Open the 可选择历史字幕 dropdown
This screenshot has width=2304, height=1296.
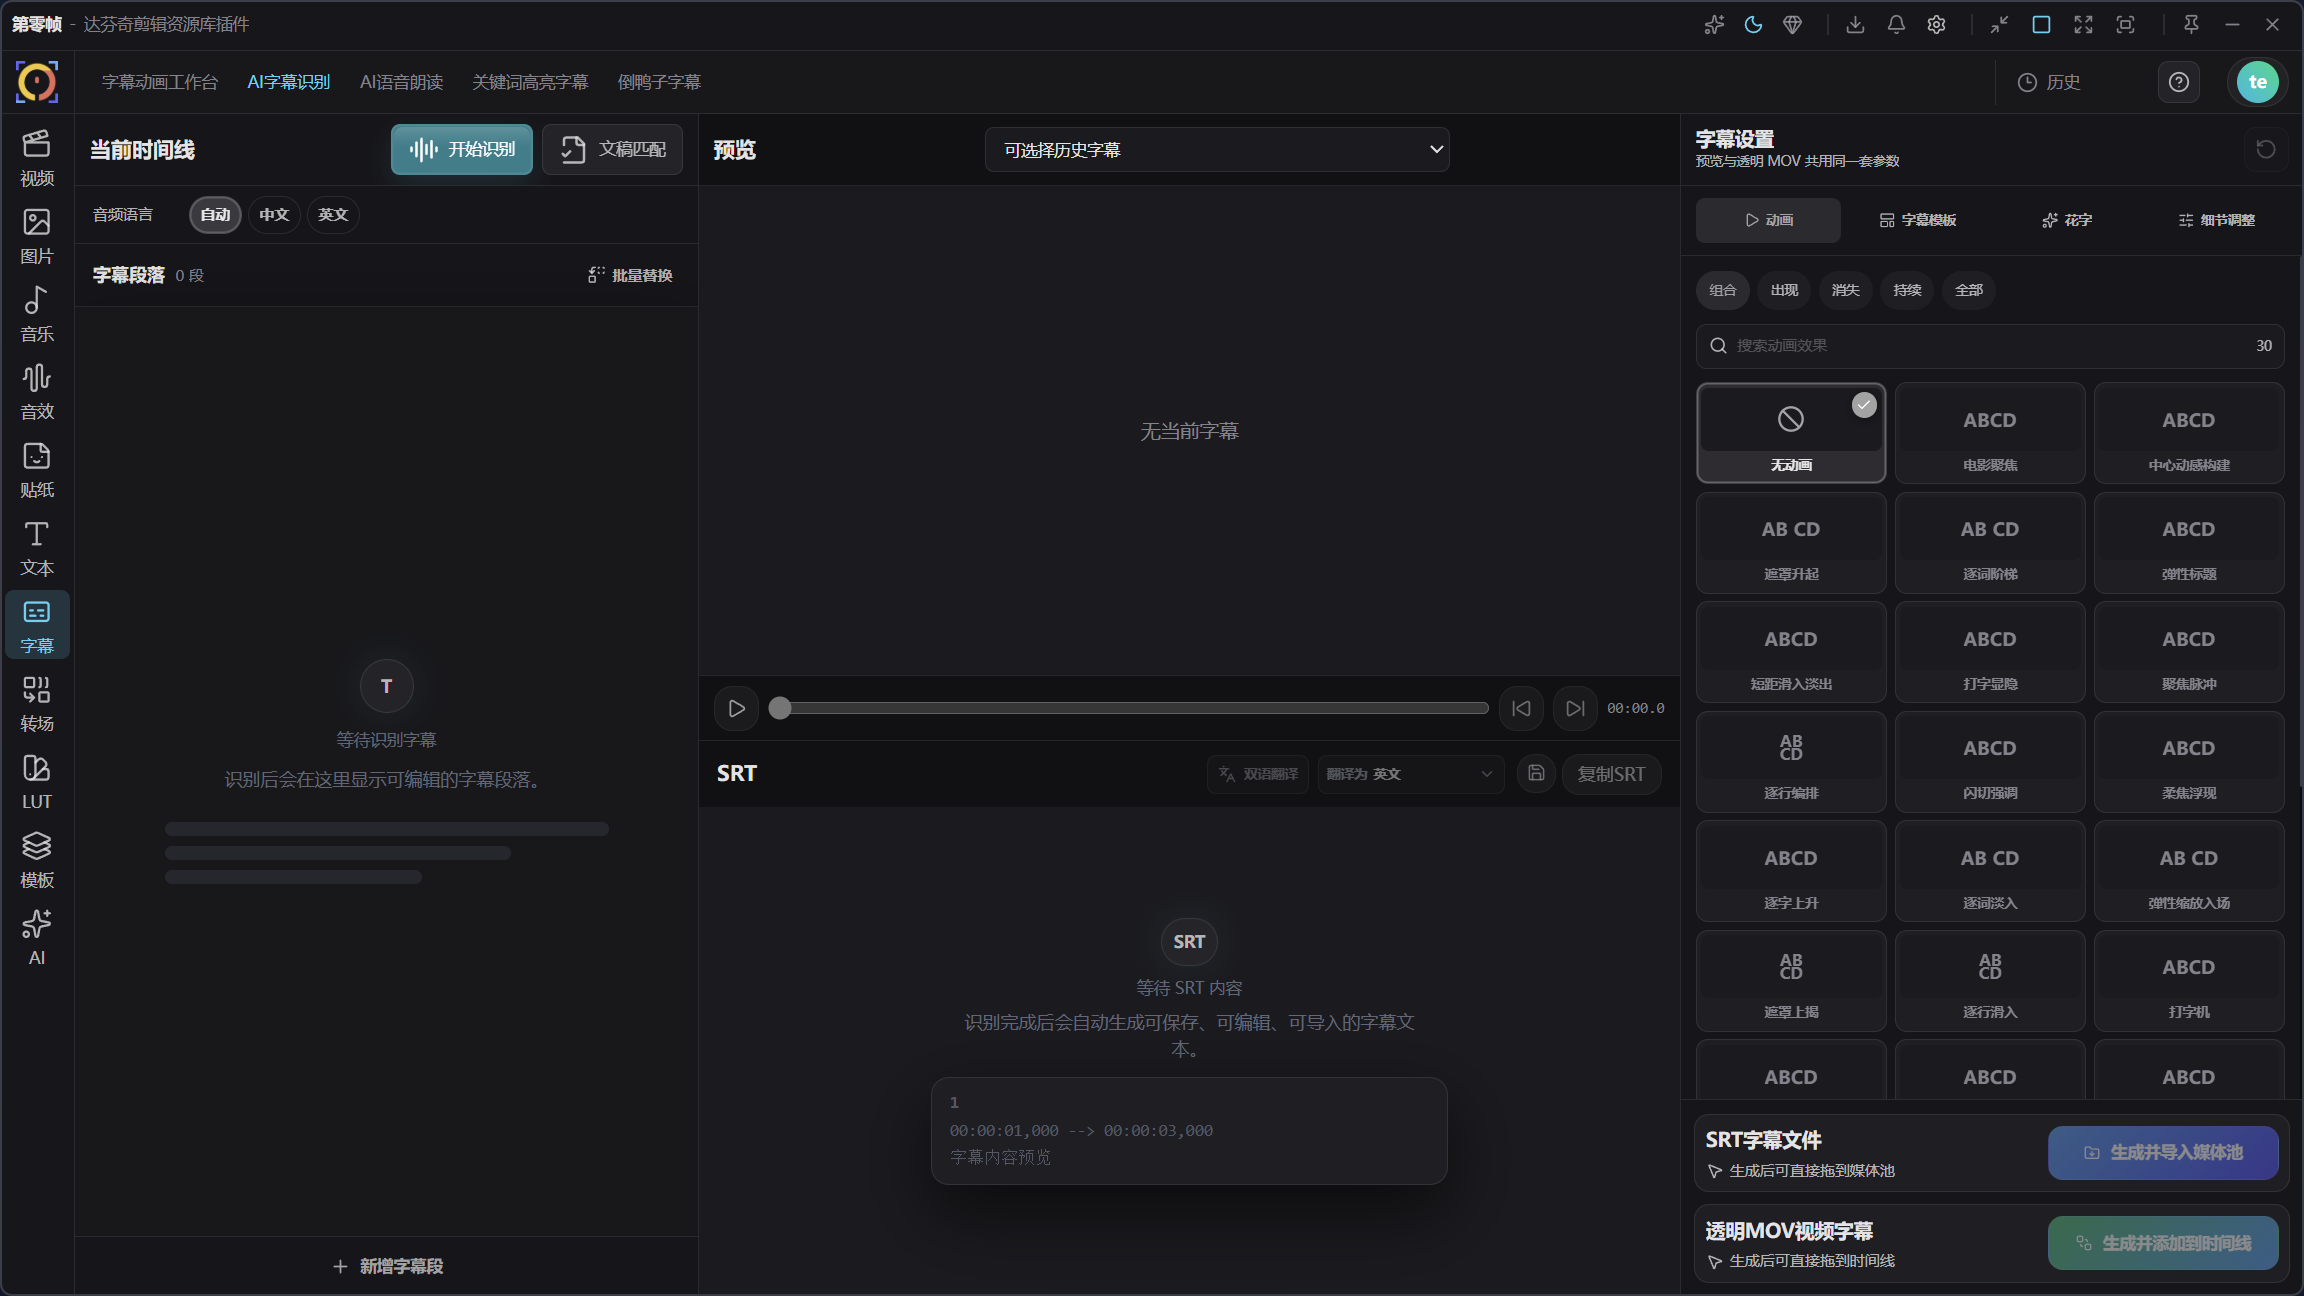(1217, 150)
